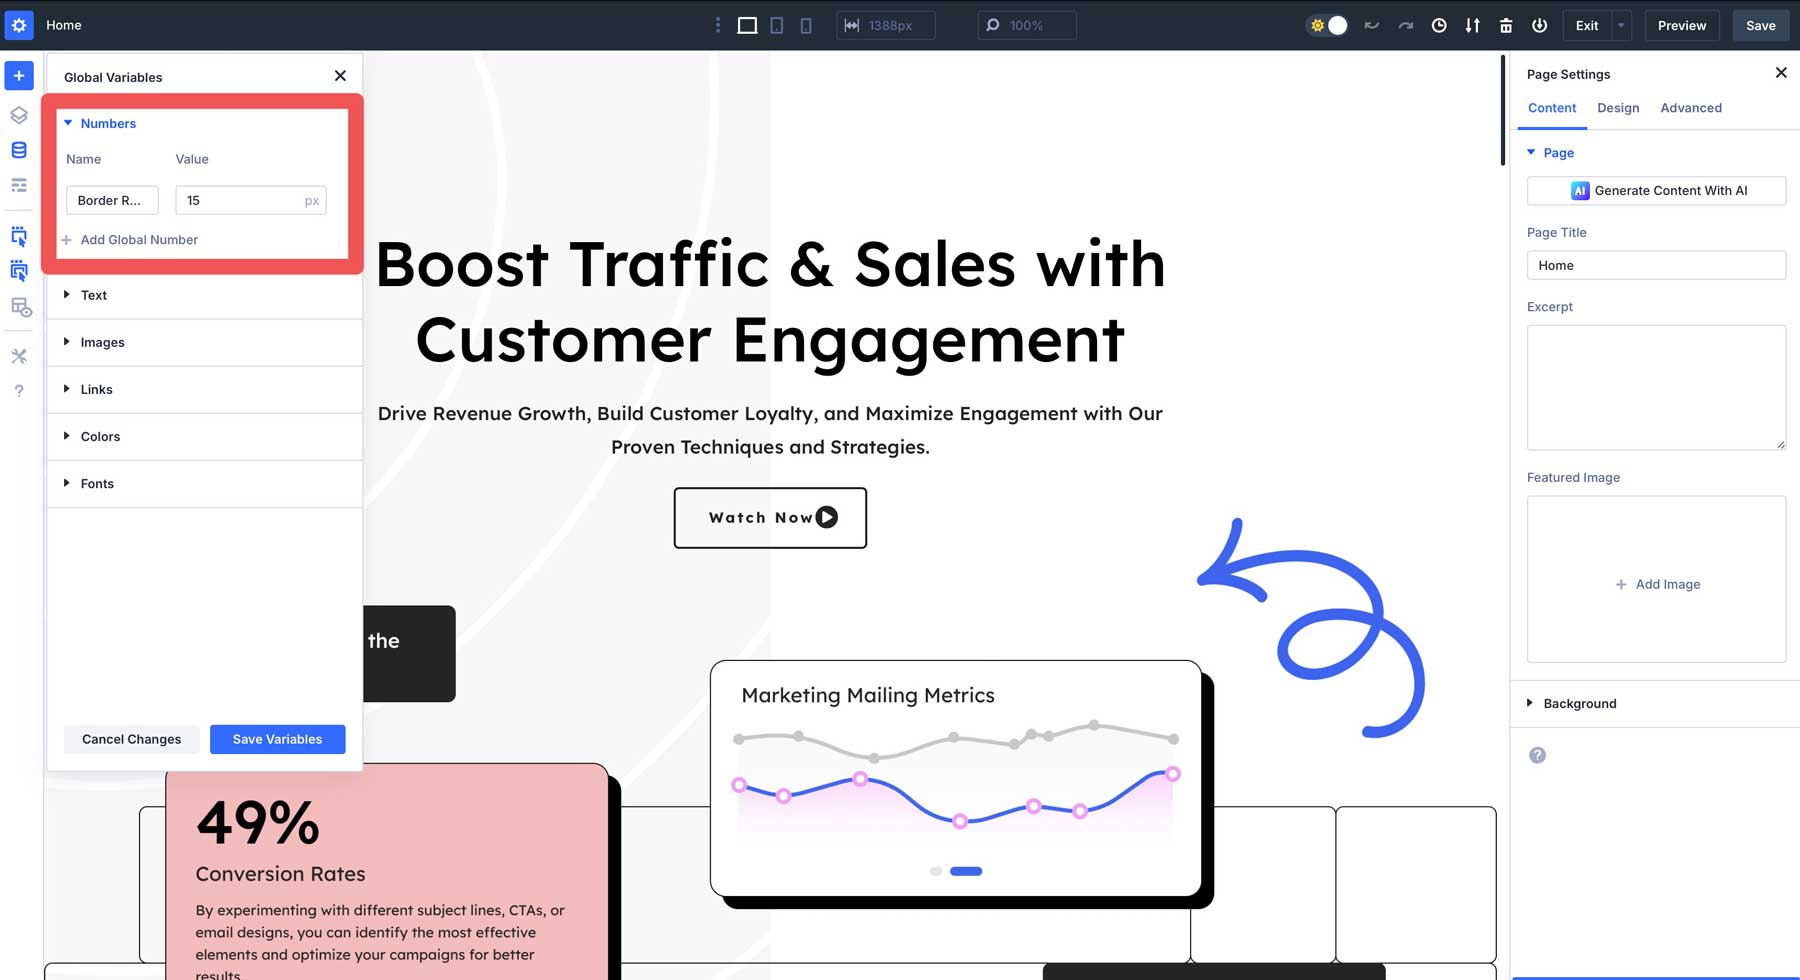Viewport: 1800px width, 980px height.
Task: Toggle the light/dark mode switch
Action: (x=1327, y=25)
